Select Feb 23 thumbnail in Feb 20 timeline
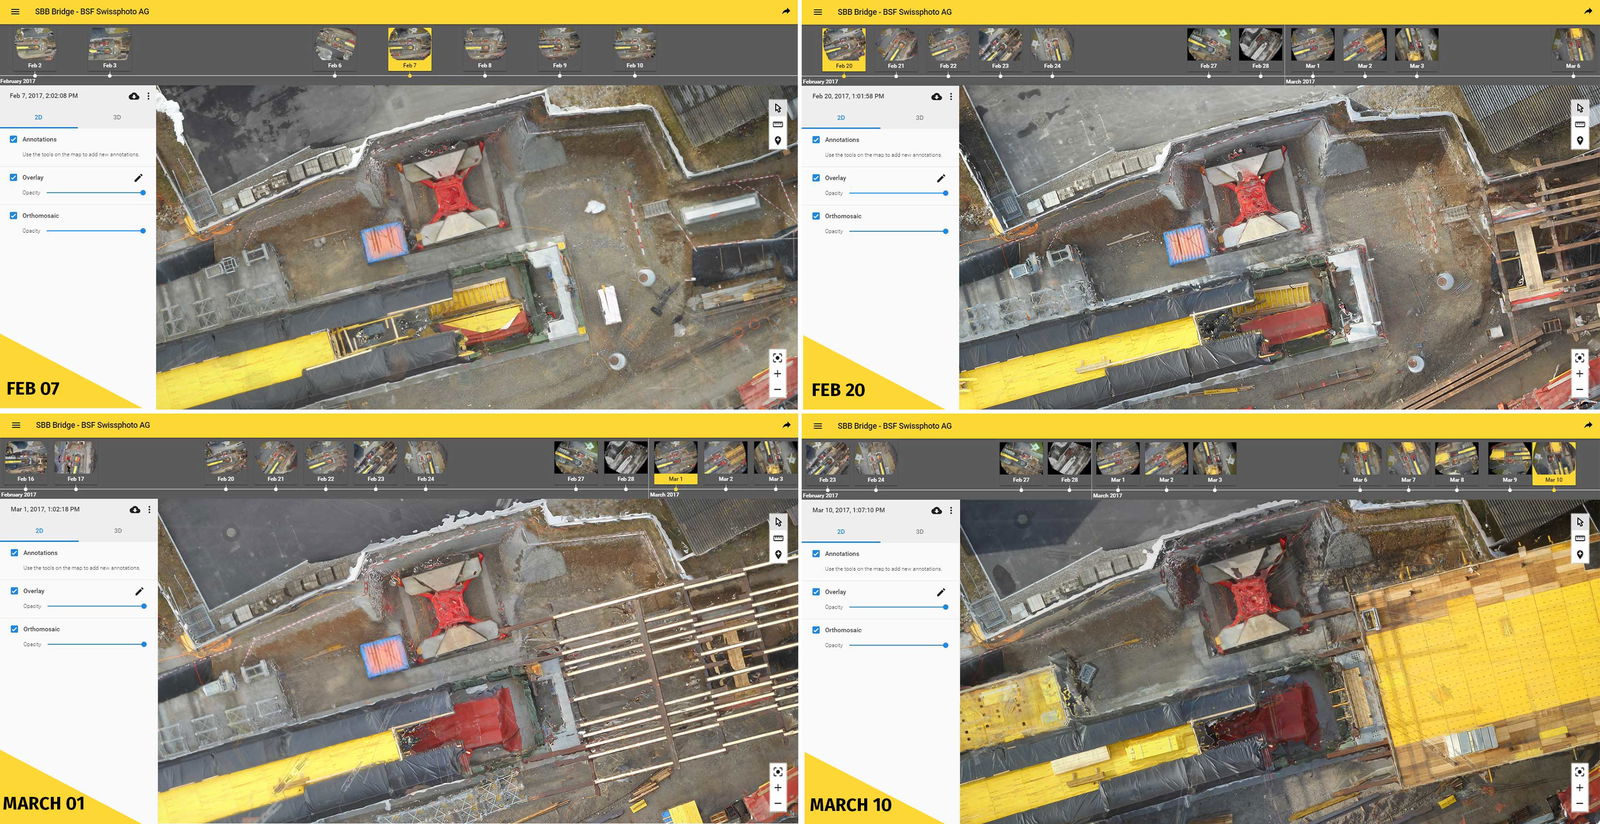 click(1000, 47)
